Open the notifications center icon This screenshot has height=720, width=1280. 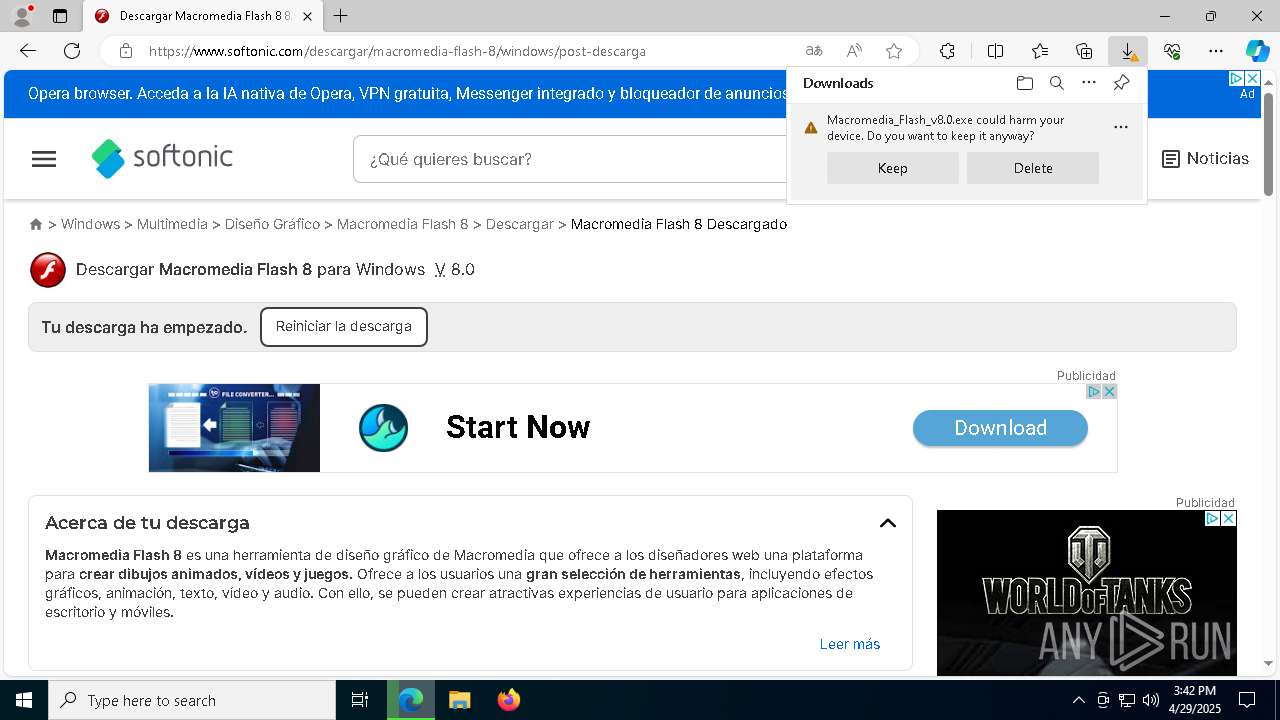1247,700
